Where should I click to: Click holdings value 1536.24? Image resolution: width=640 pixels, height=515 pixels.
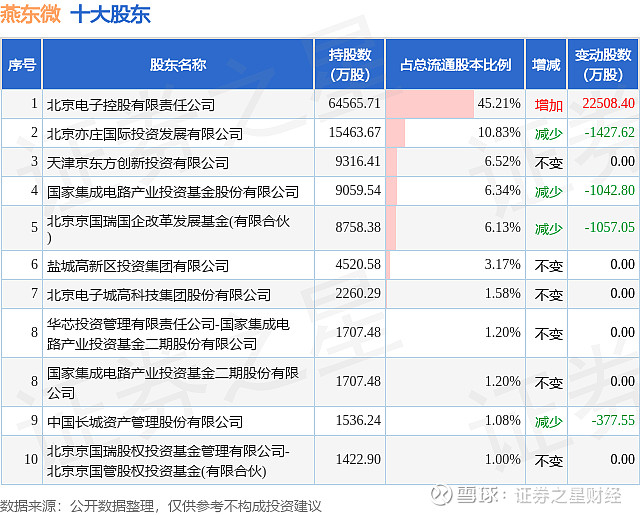(x=358, y=420)
